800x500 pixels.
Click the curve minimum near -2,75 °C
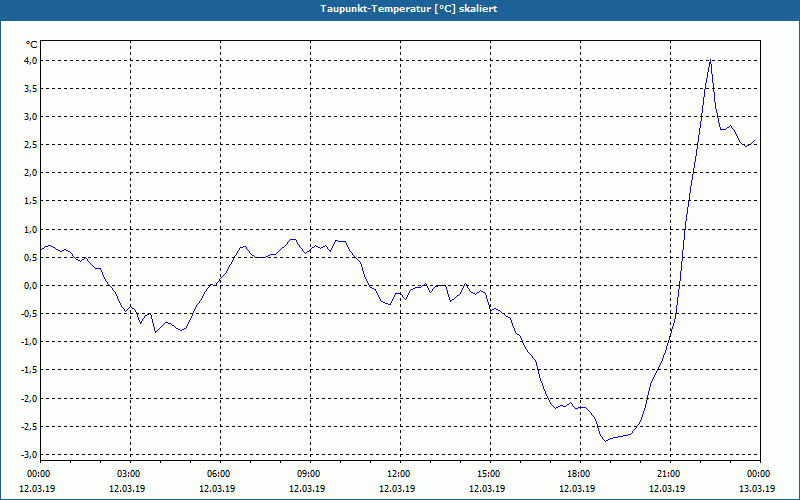click(606, 441)
